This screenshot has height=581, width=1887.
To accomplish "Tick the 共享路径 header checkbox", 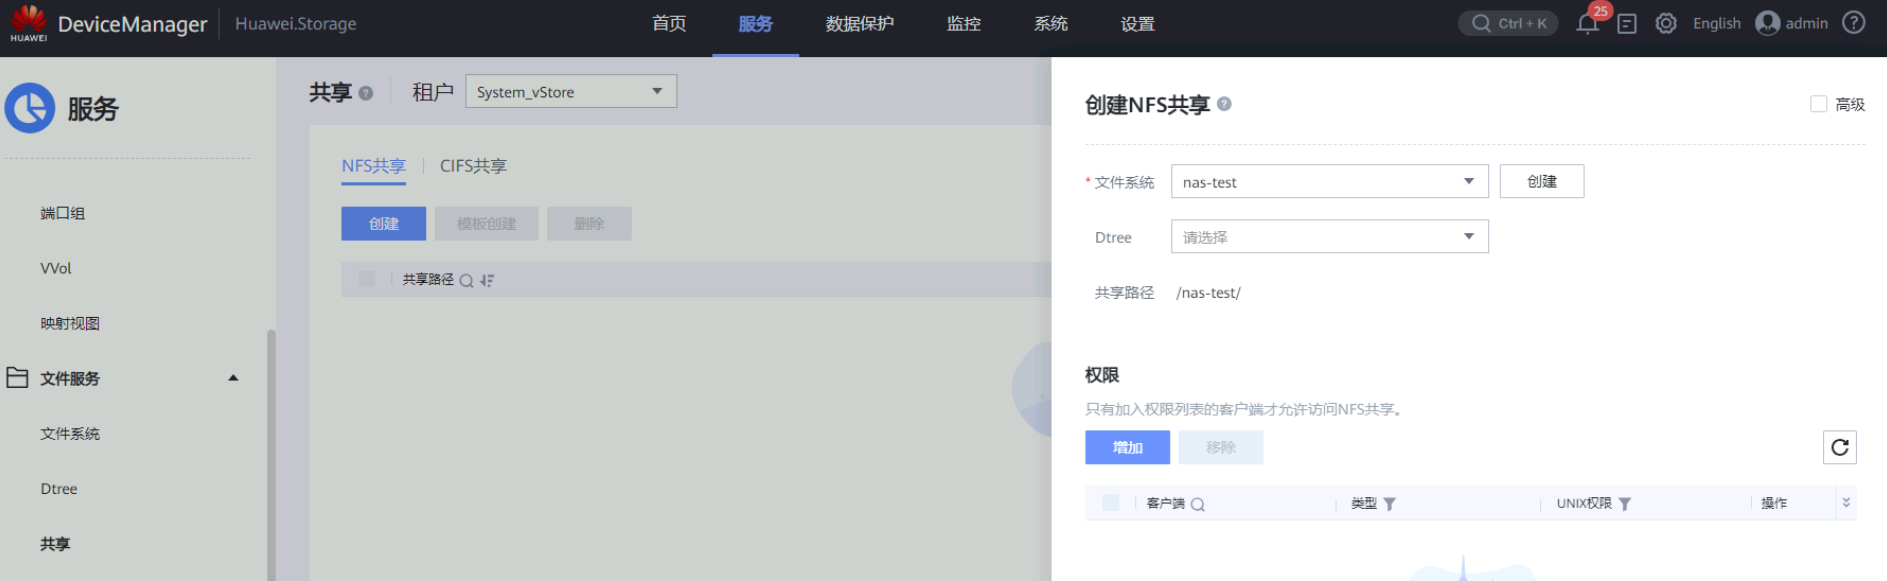I will [x=367, y=279].
